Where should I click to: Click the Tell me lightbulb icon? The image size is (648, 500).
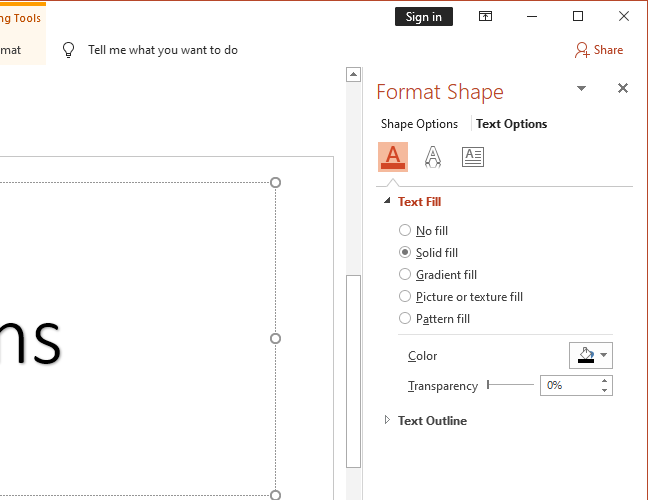pyautogui.click(x=69, y=50)
